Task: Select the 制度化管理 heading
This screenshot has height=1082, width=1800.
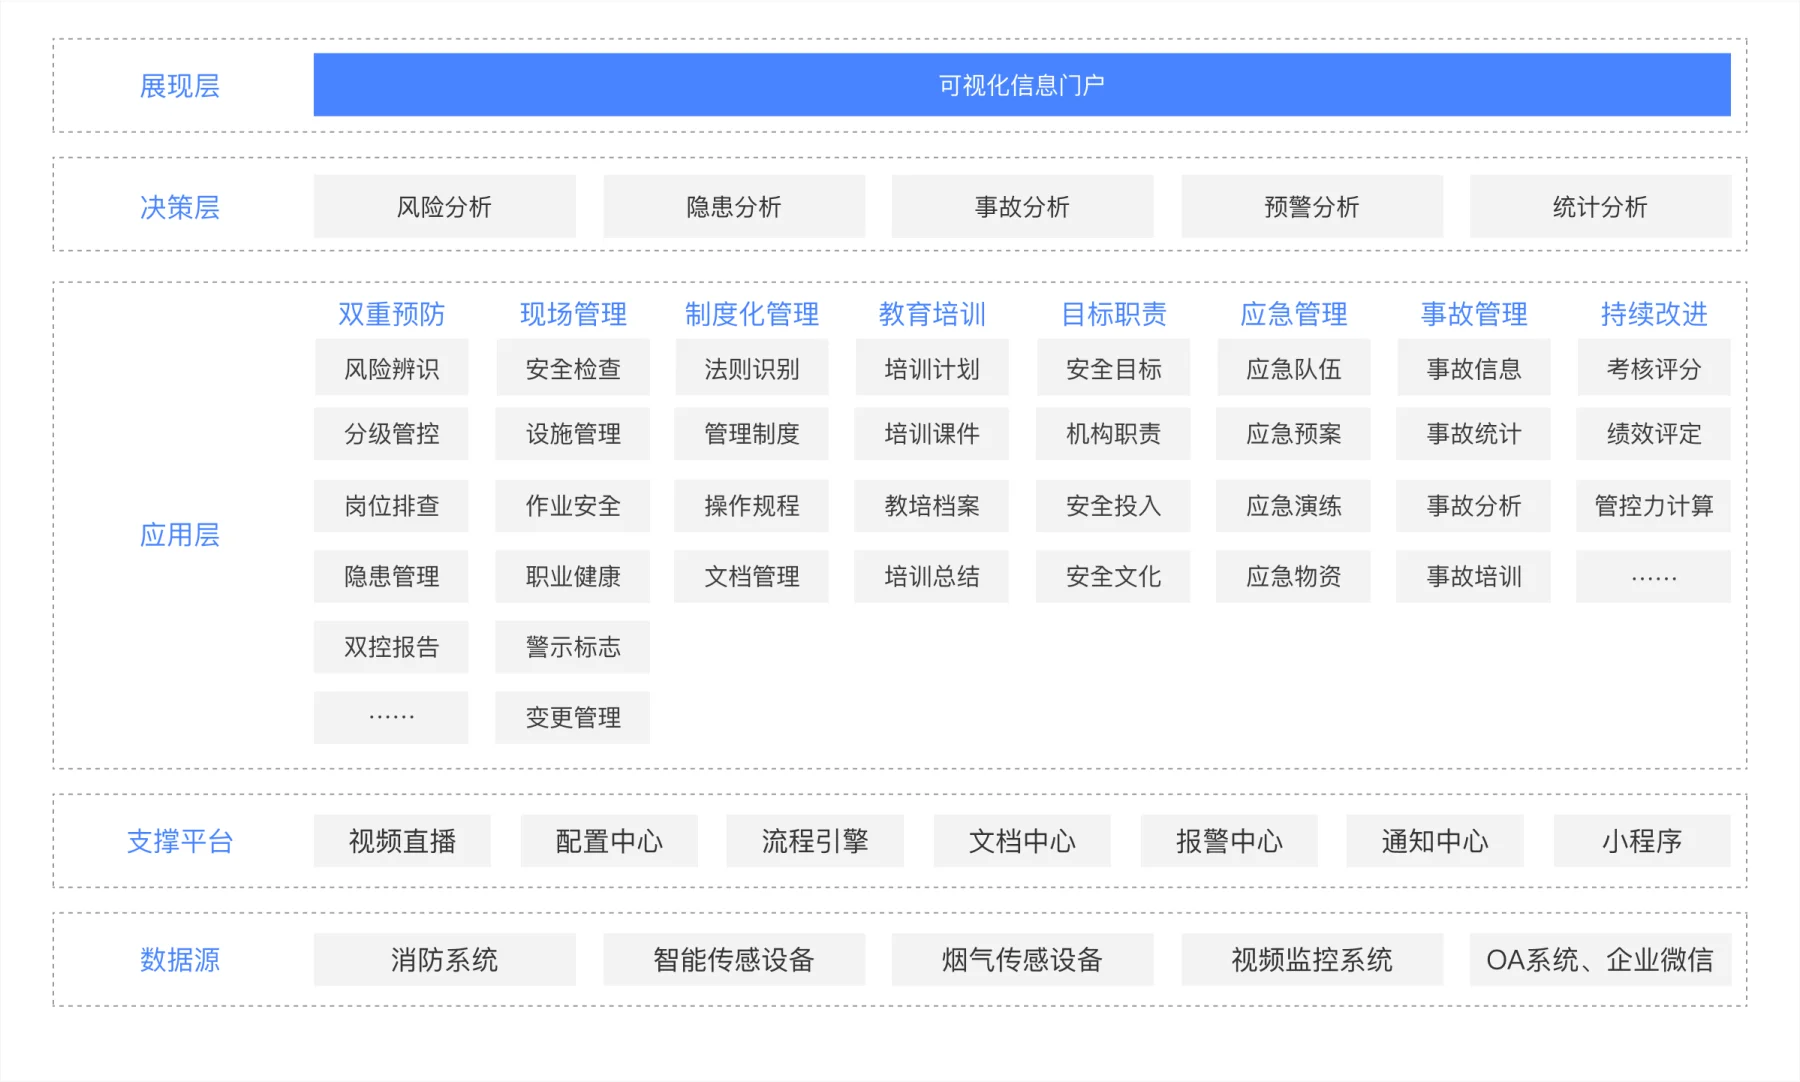Action: pyautogui.click(x=752, y=314)
